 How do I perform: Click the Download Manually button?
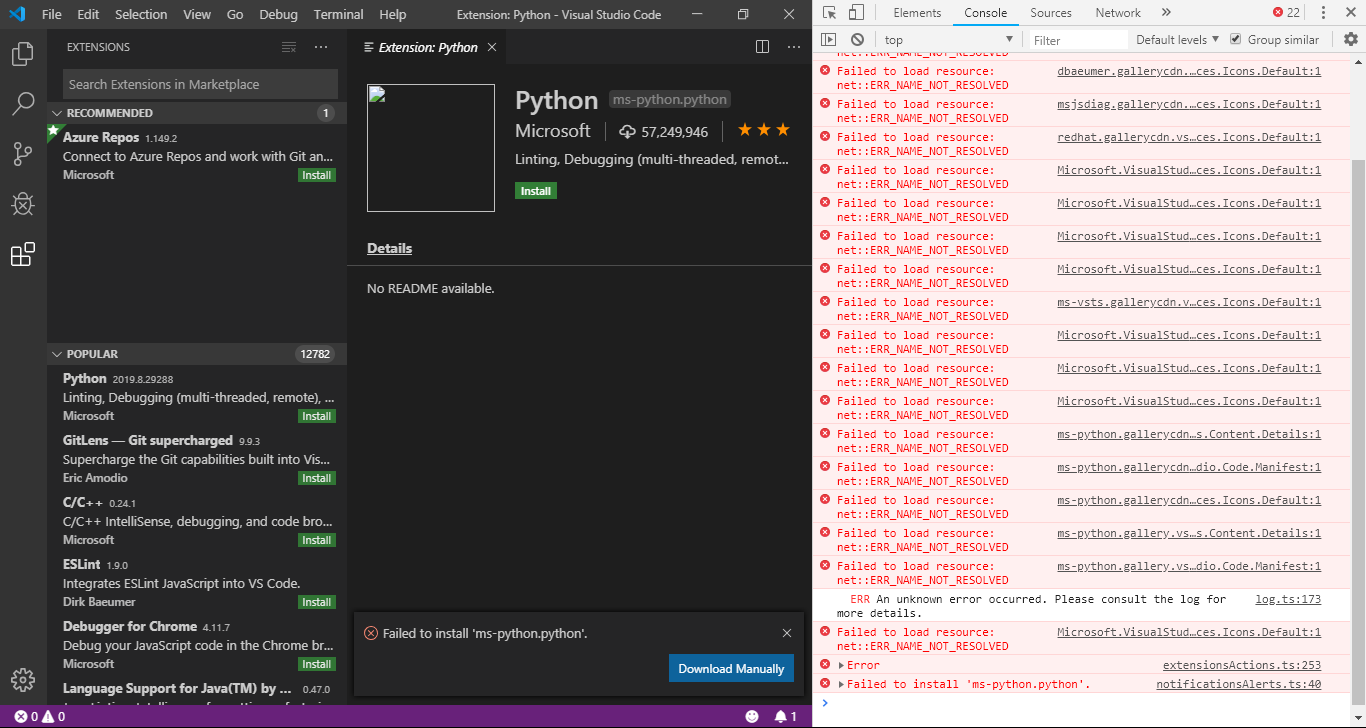click(731, 667)
